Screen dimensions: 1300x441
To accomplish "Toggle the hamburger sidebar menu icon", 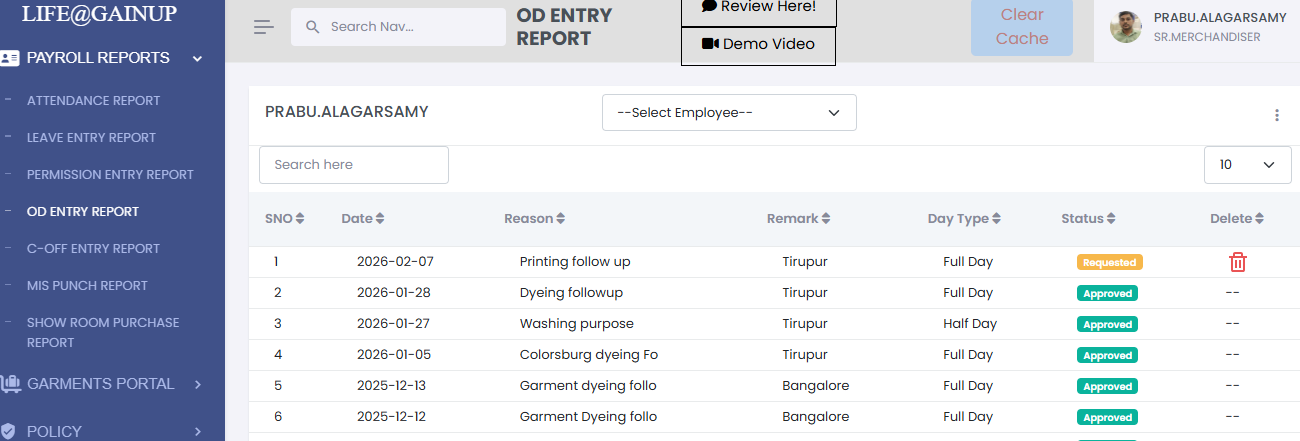I will pos(264,27).
